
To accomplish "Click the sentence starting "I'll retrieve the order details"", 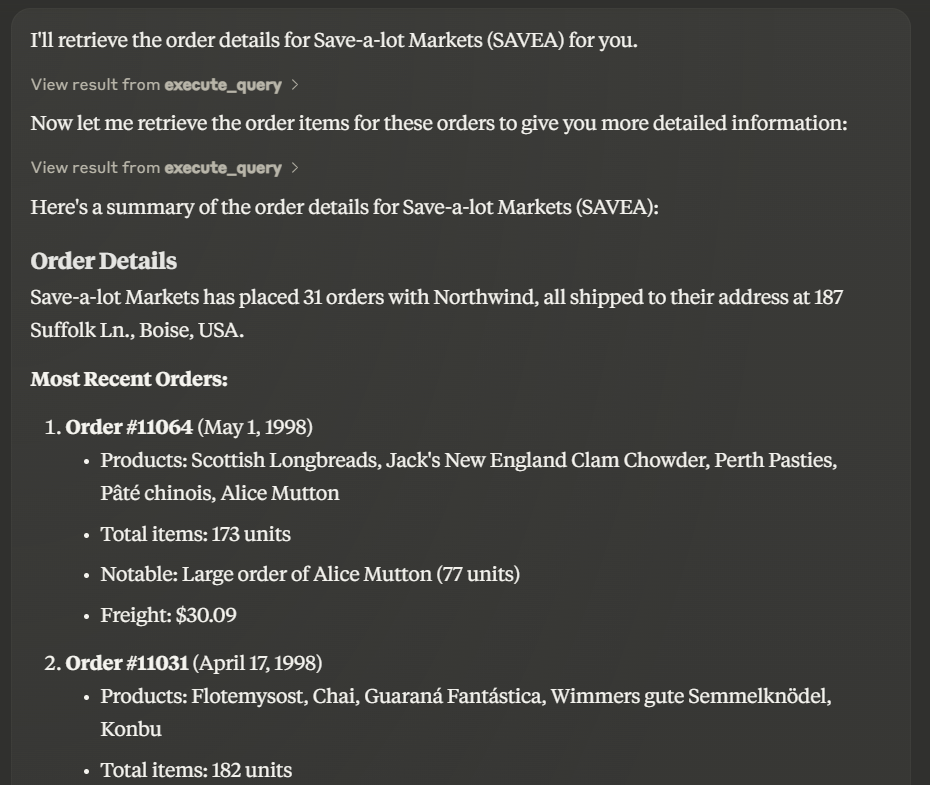I will click(x=334, y=40).
